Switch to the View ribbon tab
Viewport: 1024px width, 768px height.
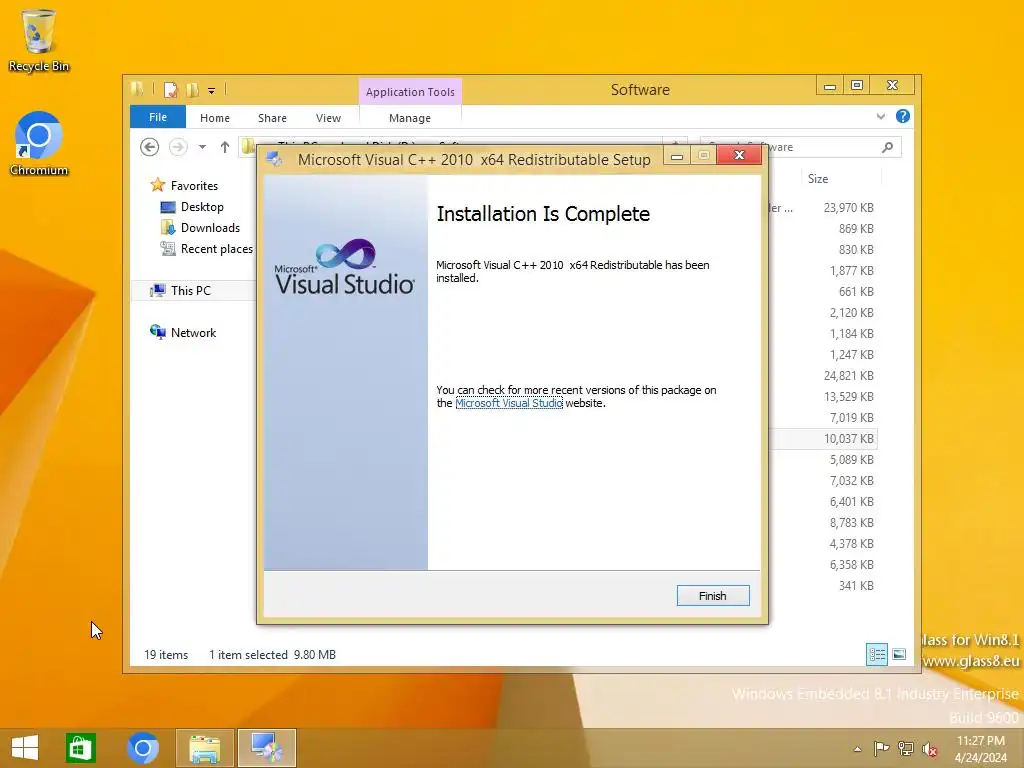328,118
